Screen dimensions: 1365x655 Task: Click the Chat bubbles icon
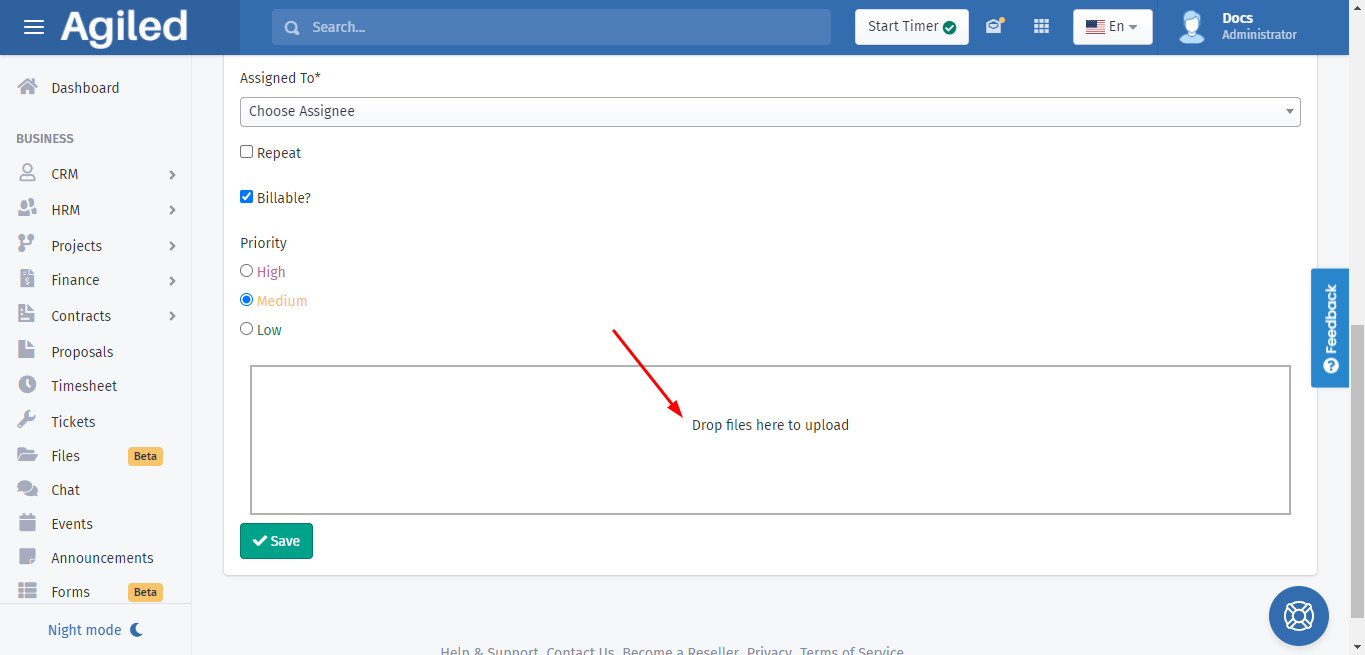(27, 489)
